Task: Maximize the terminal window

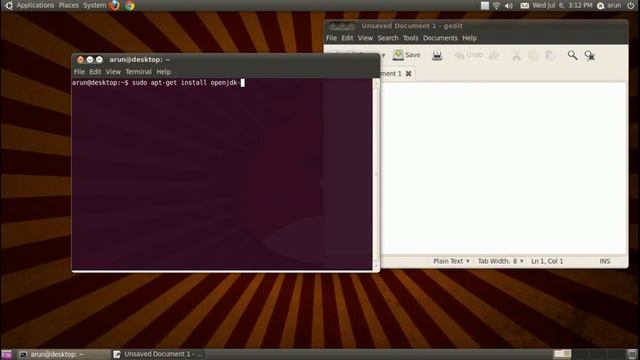Action: [99, 60]
